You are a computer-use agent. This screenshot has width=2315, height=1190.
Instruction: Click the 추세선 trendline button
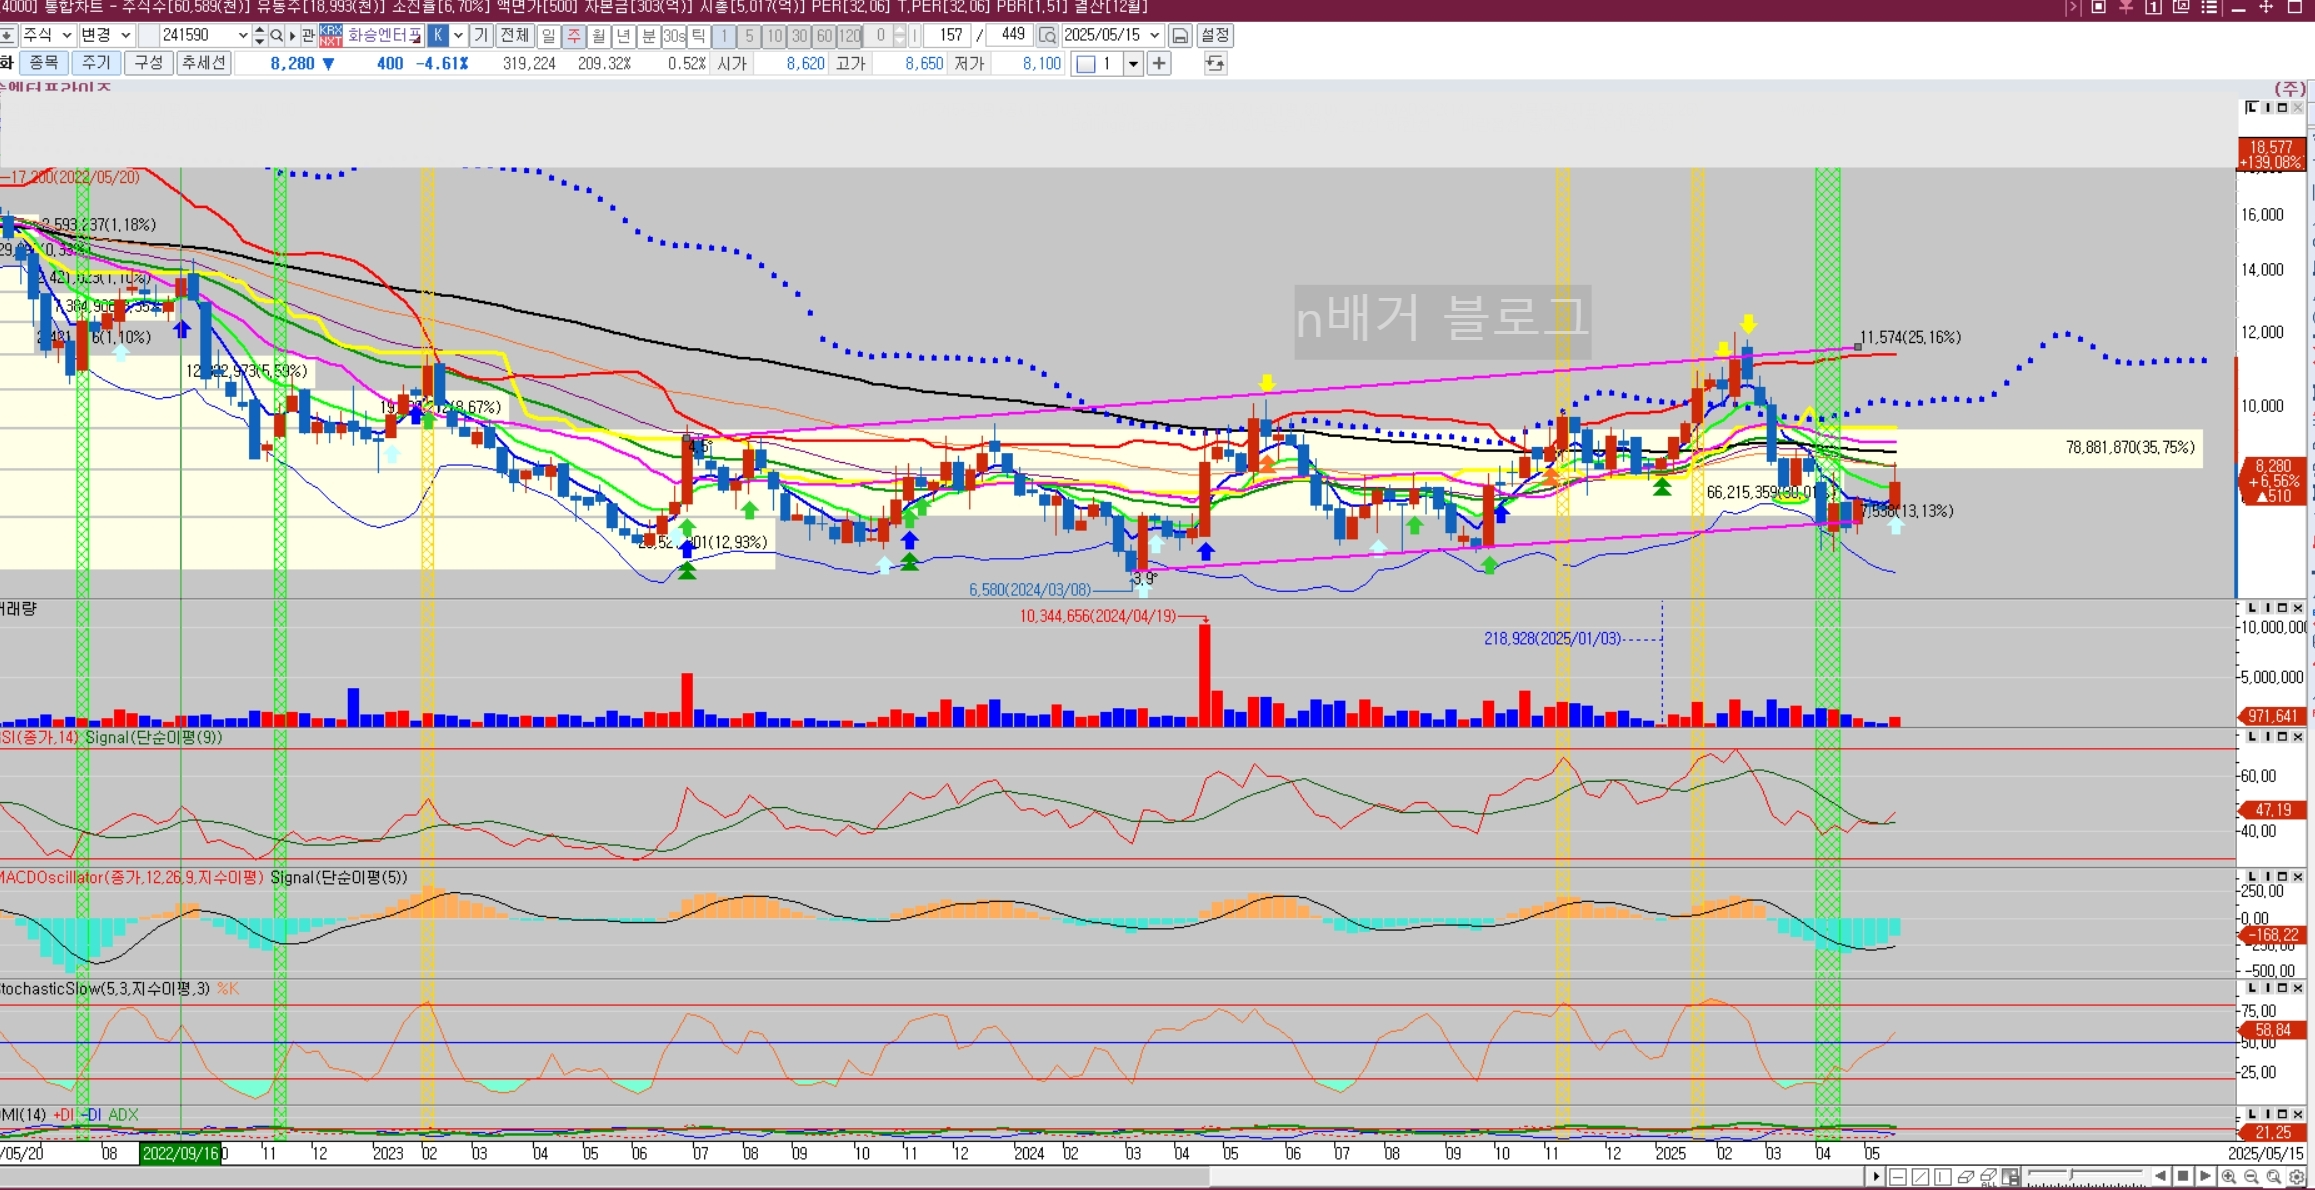[x=203, y=63]
